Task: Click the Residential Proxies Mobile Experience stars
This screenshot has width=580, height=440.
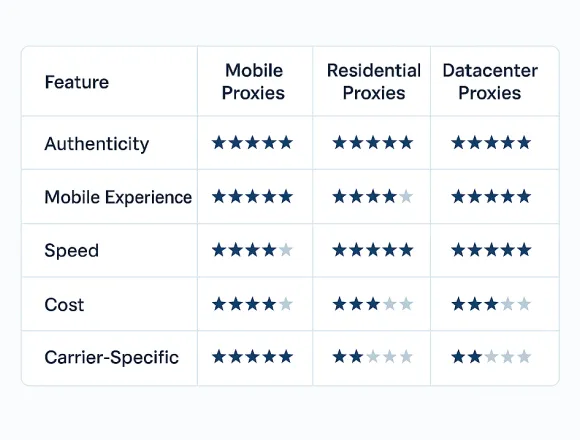Action: [x=372, y=196]
